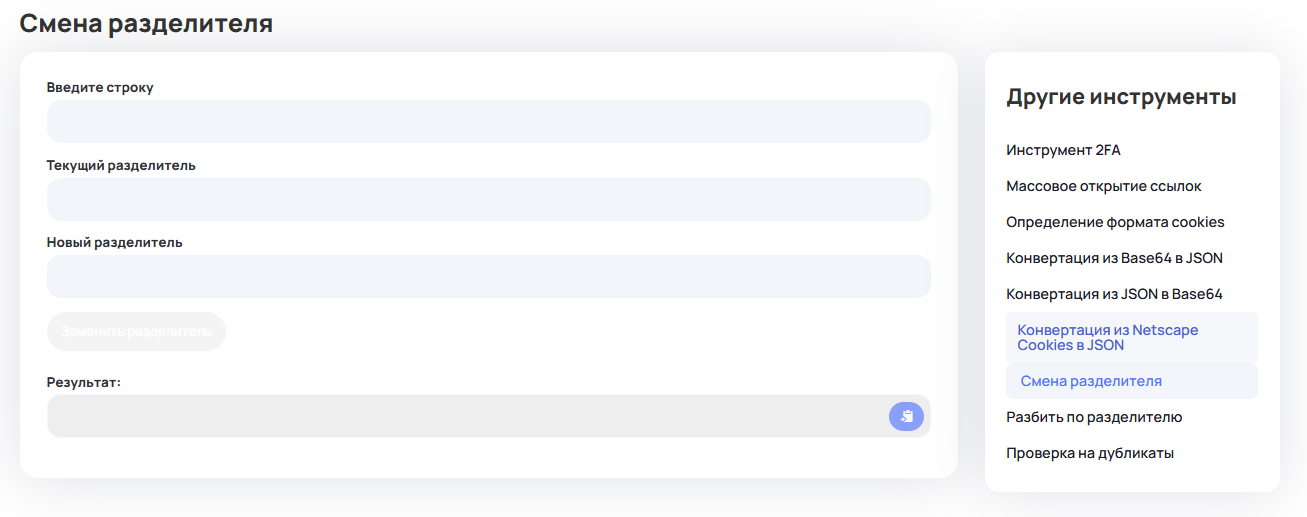The height and width of the screenshot is (517, 1307).
Task: Open 'Определение формата cookies' tool
Action: 1115,222
